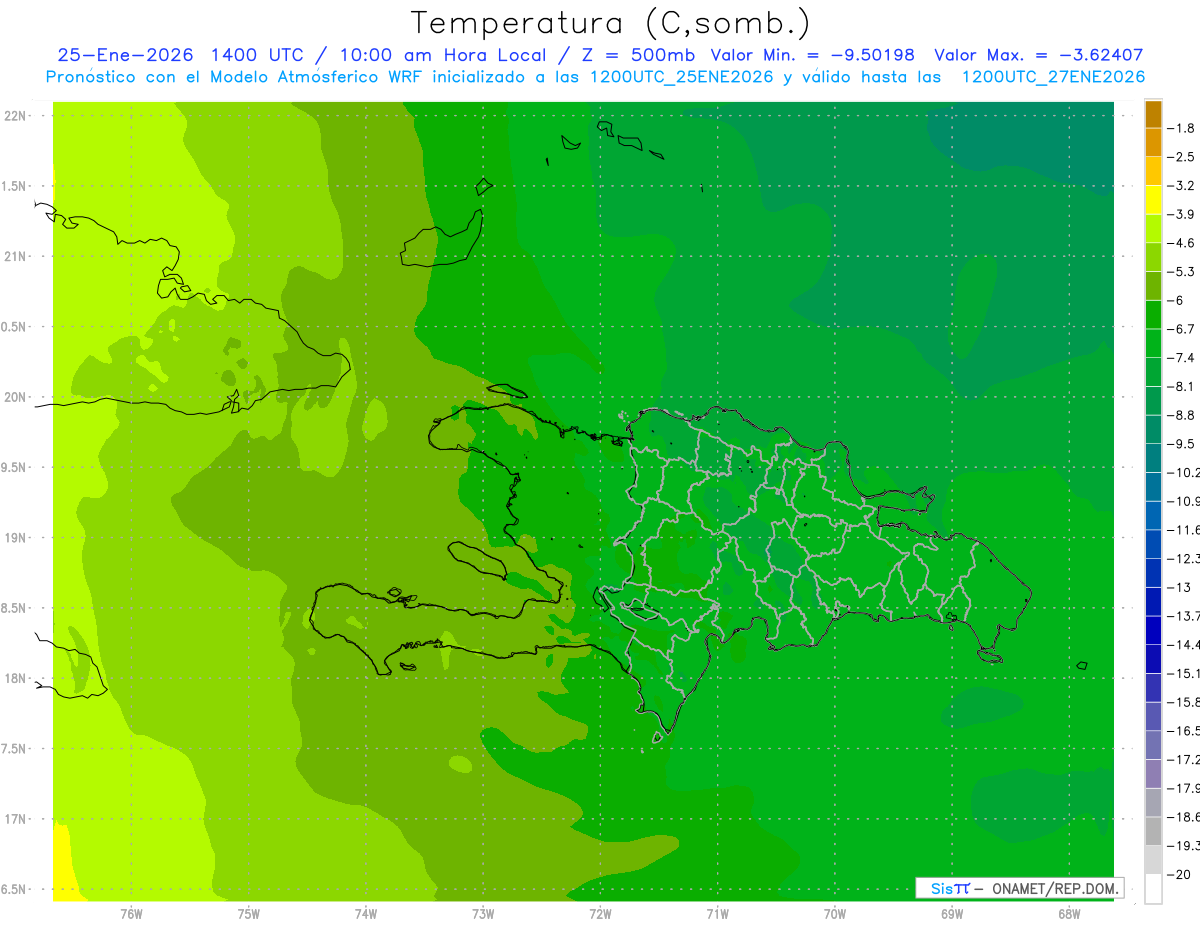Image resolution: width=1200 pixels, height=927 pixels.
Task: Click the "-1.8" color scale label
Action: (1182, 128)
